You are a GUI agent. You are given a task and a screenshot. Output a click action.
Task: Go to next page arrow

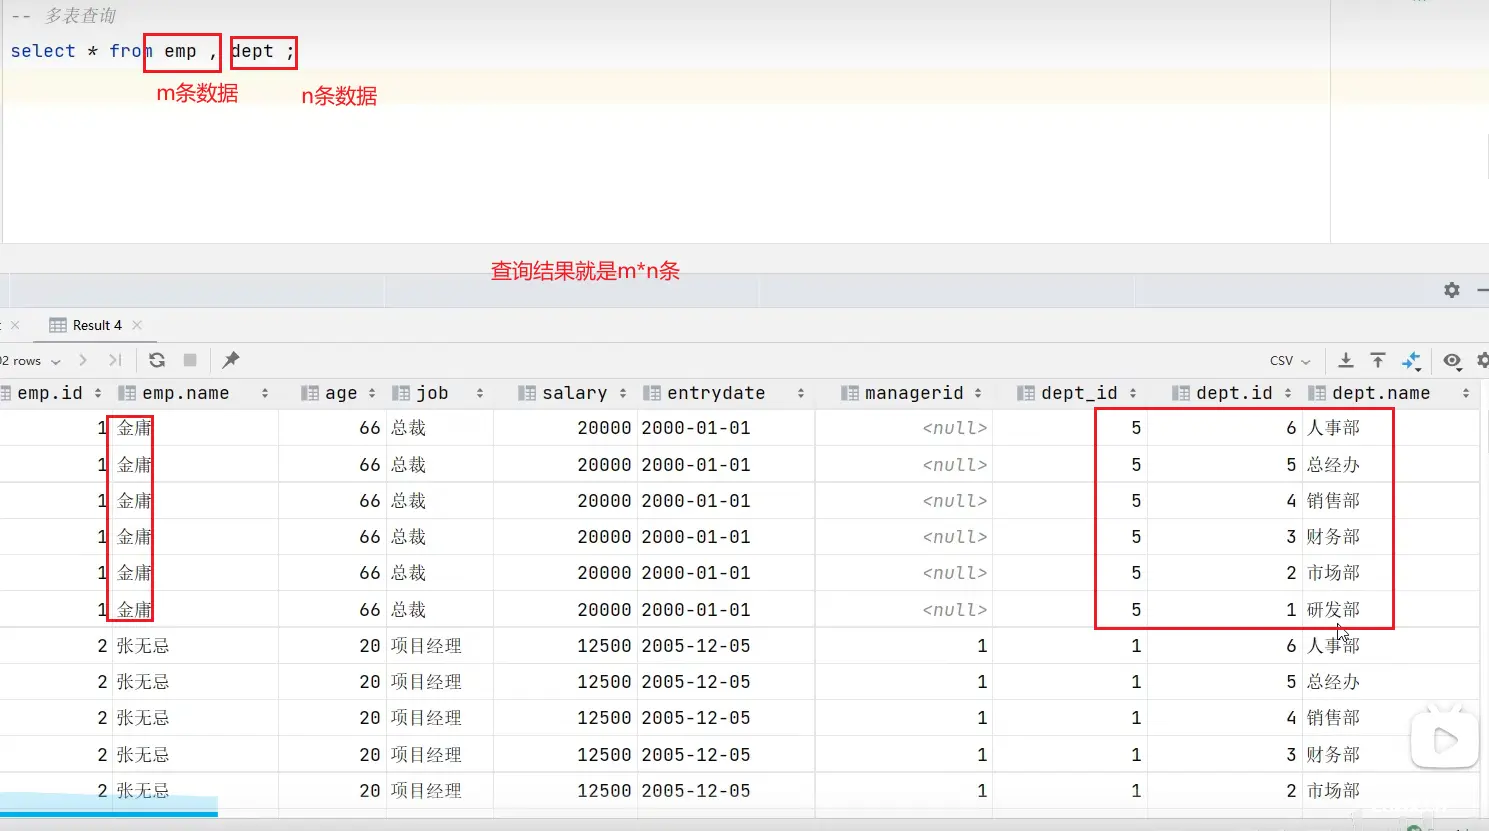[x=83, y=360]
